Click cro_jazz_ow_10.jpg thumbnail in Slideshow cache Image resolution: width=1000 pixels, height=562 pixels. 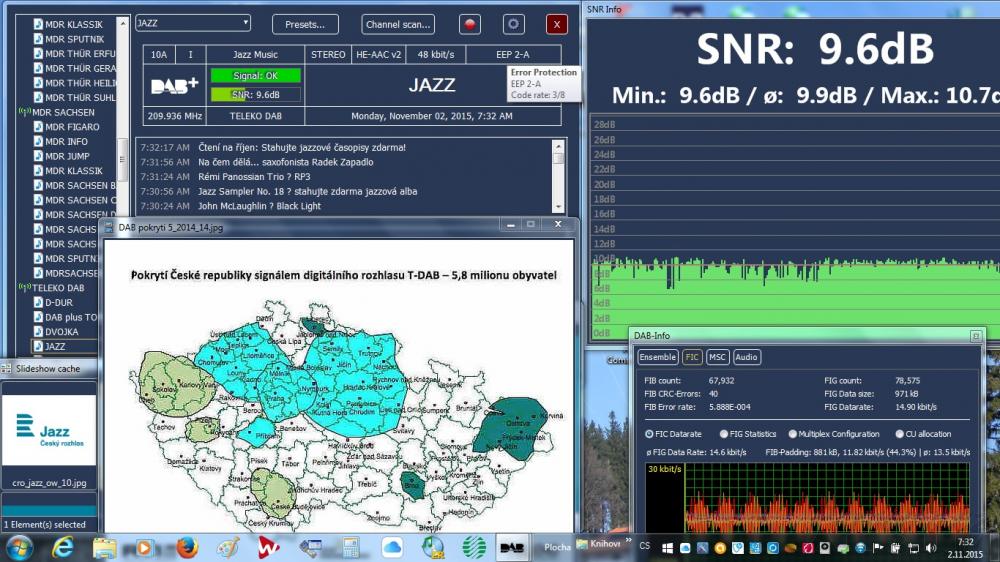pos(49,431)
